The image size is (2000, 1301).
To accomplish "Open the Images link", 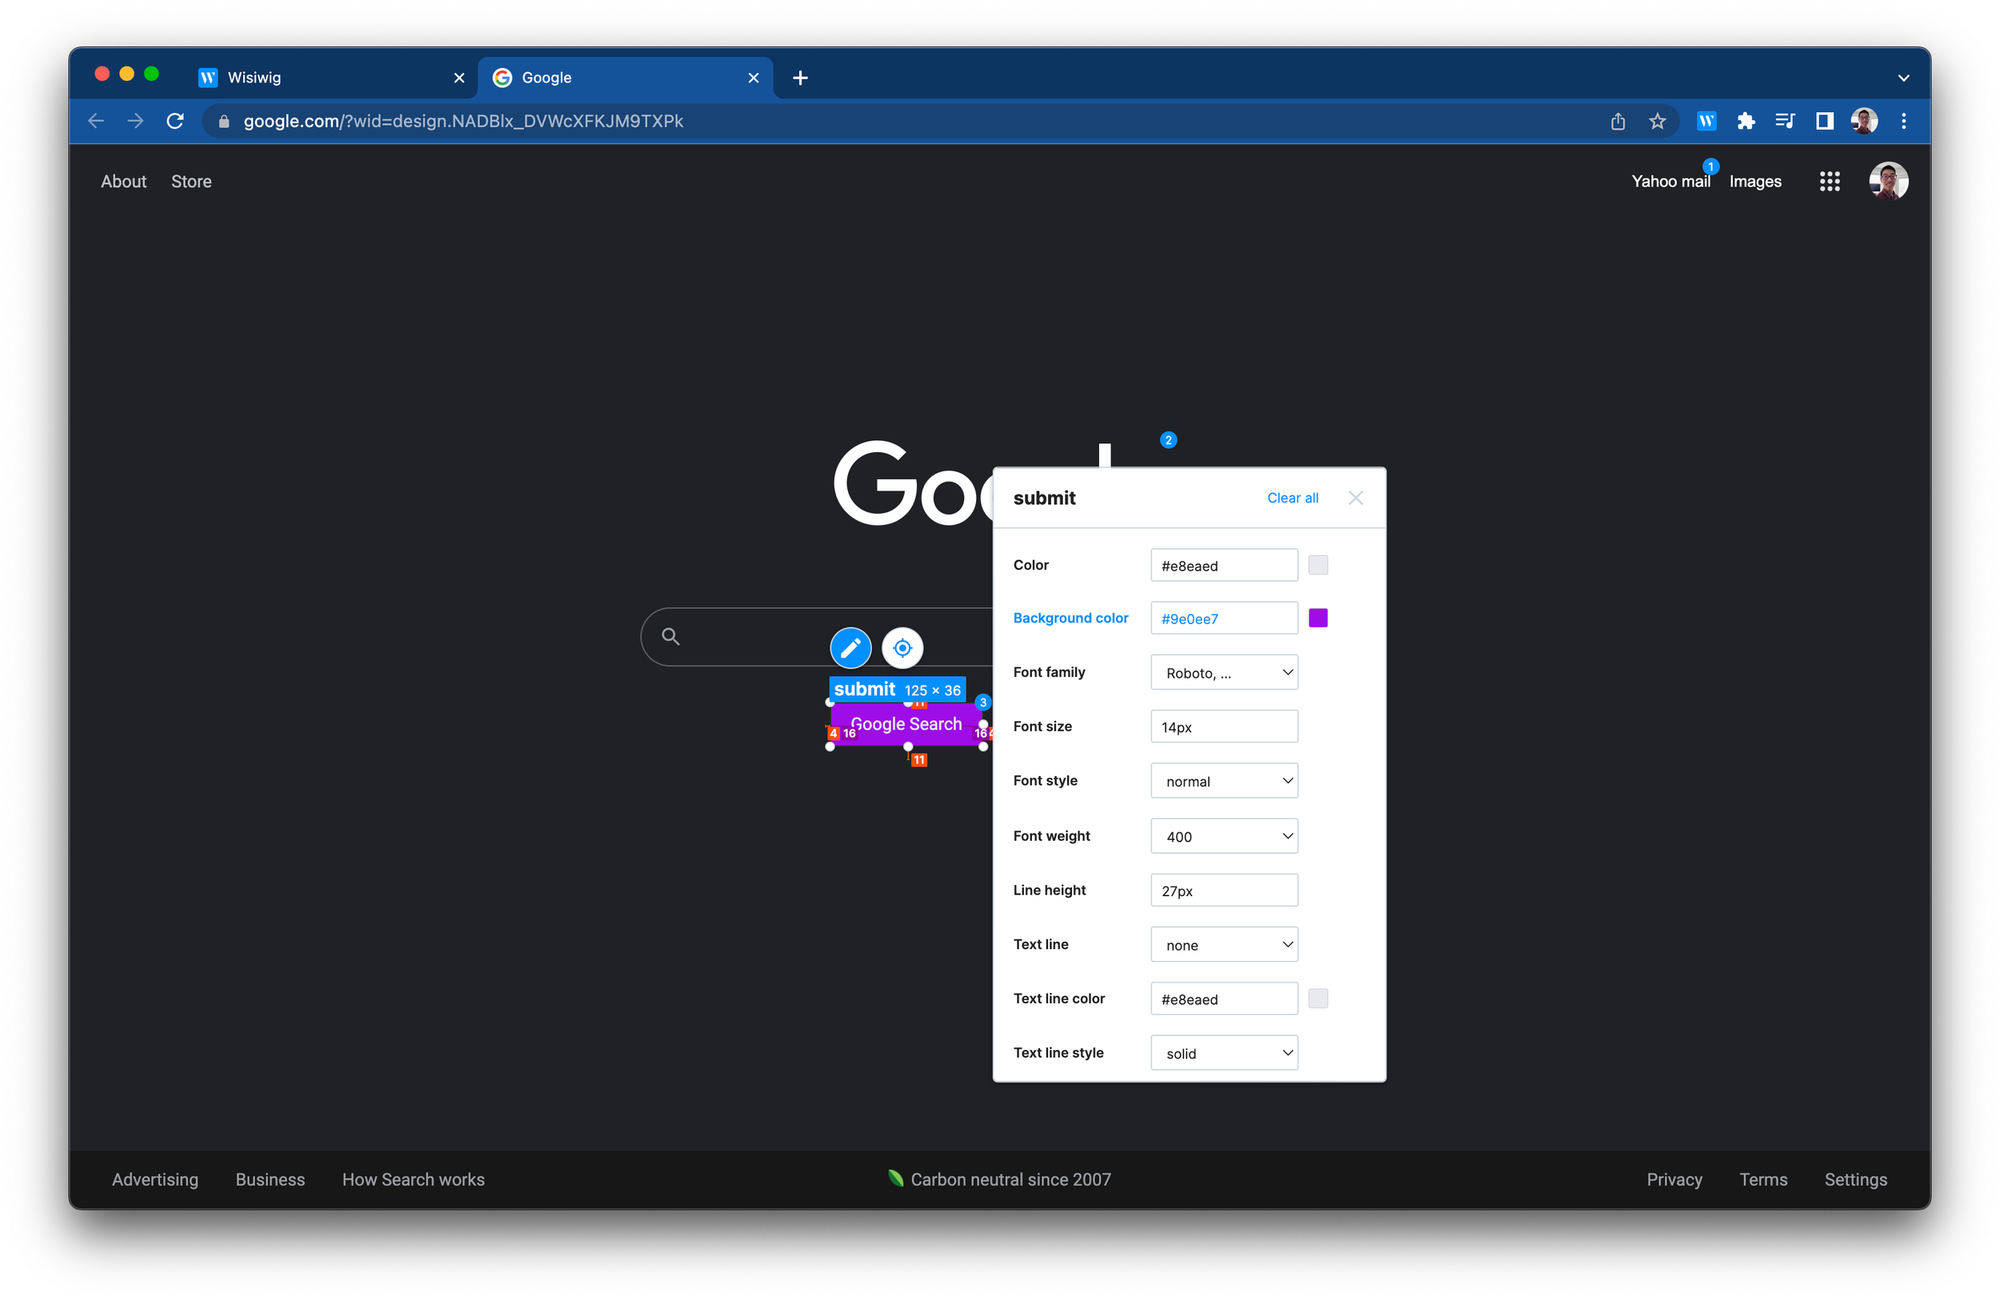I will click(x=1755, y=181).
